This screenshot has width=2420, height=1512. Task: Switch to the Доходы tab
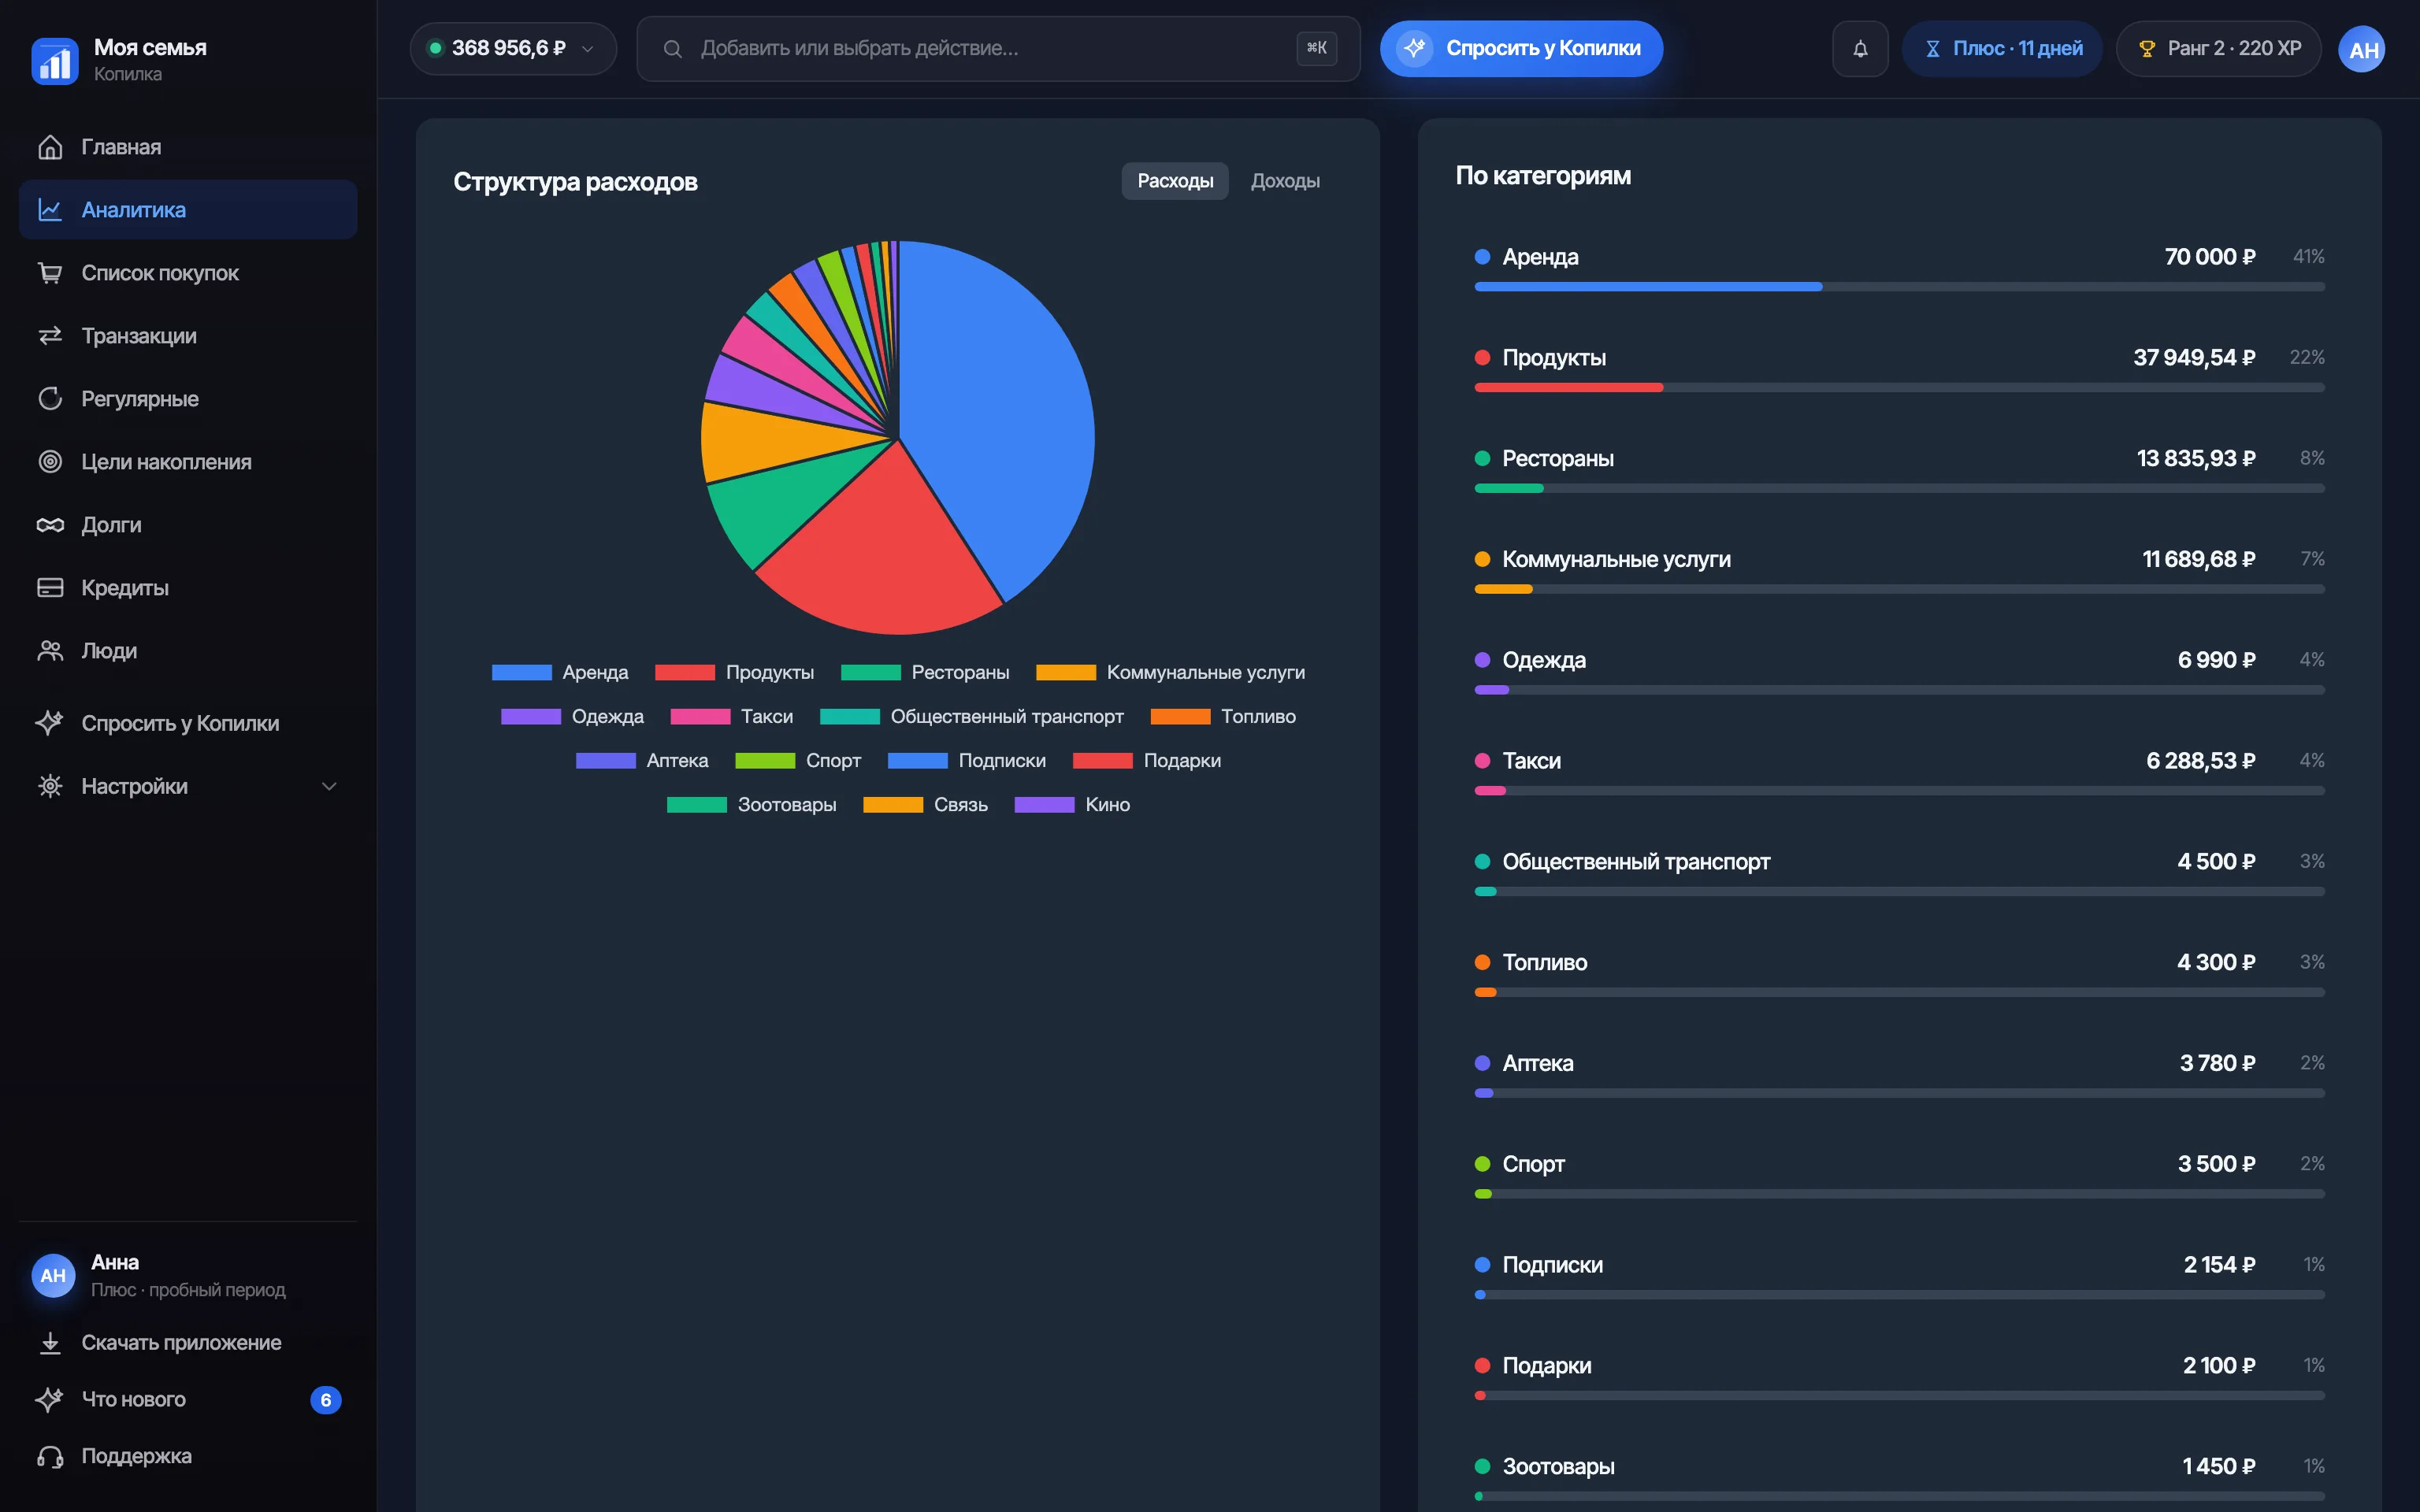(1285, 181)
